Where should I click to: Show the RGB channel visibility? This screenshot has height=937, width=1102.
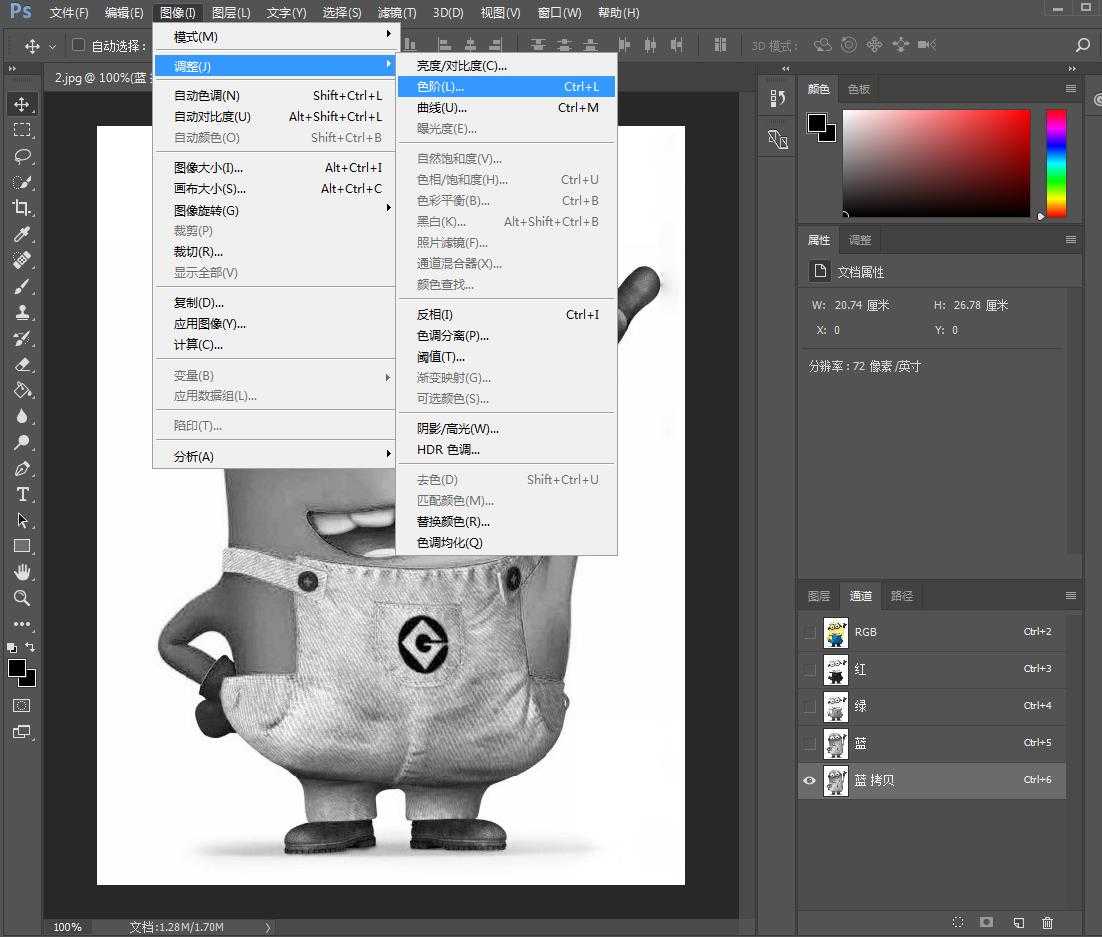click(810, 632)
